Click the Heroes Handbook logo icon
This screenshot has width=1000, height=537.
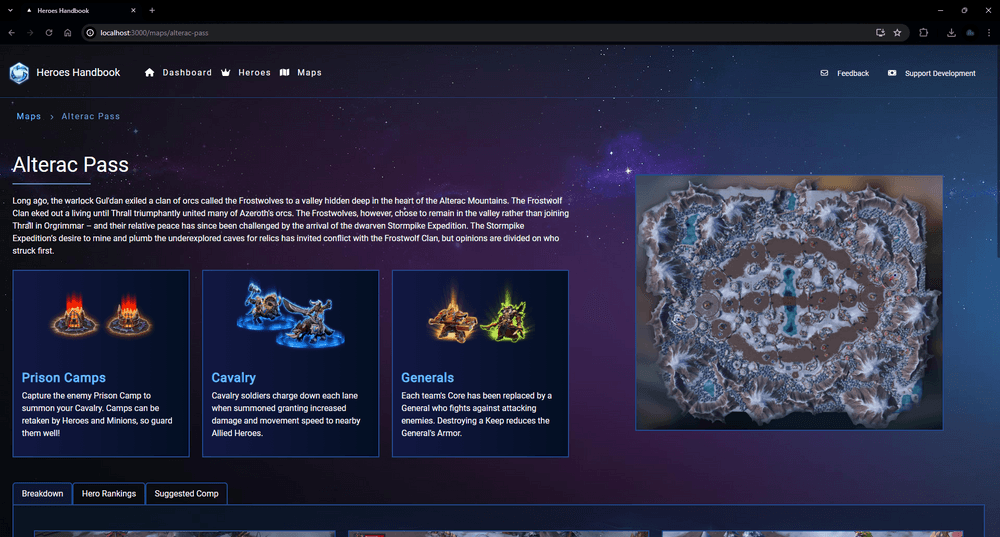[19, 73]
